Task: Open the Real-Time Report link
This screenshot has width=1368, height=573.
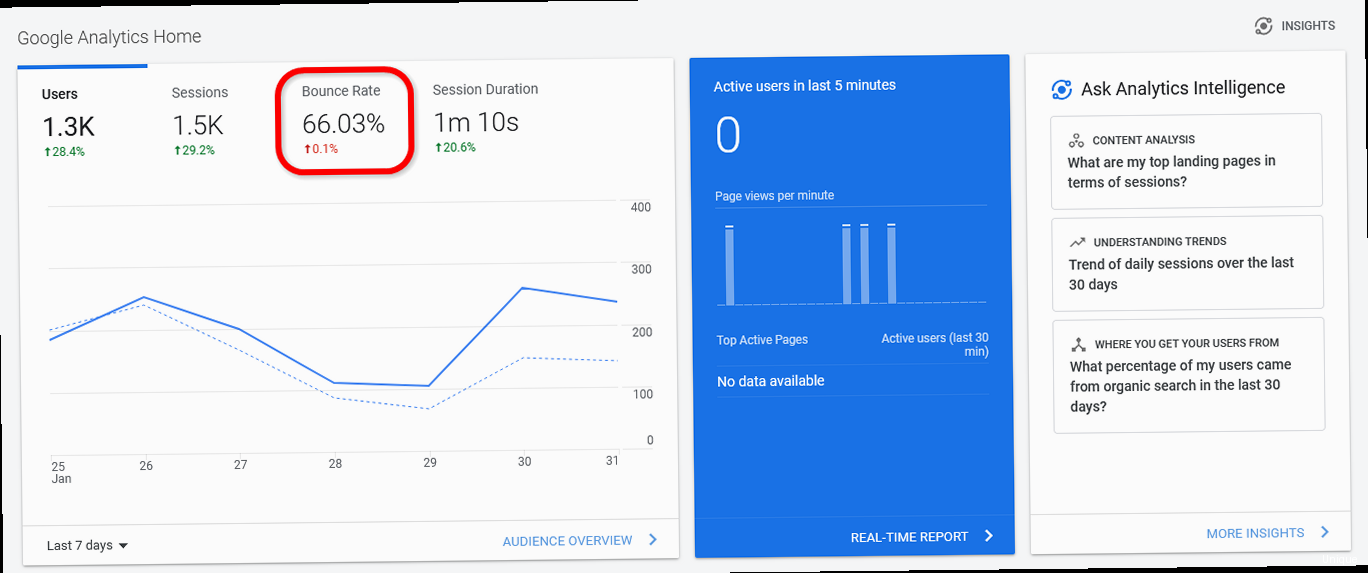Action: [x=909, y=537]
